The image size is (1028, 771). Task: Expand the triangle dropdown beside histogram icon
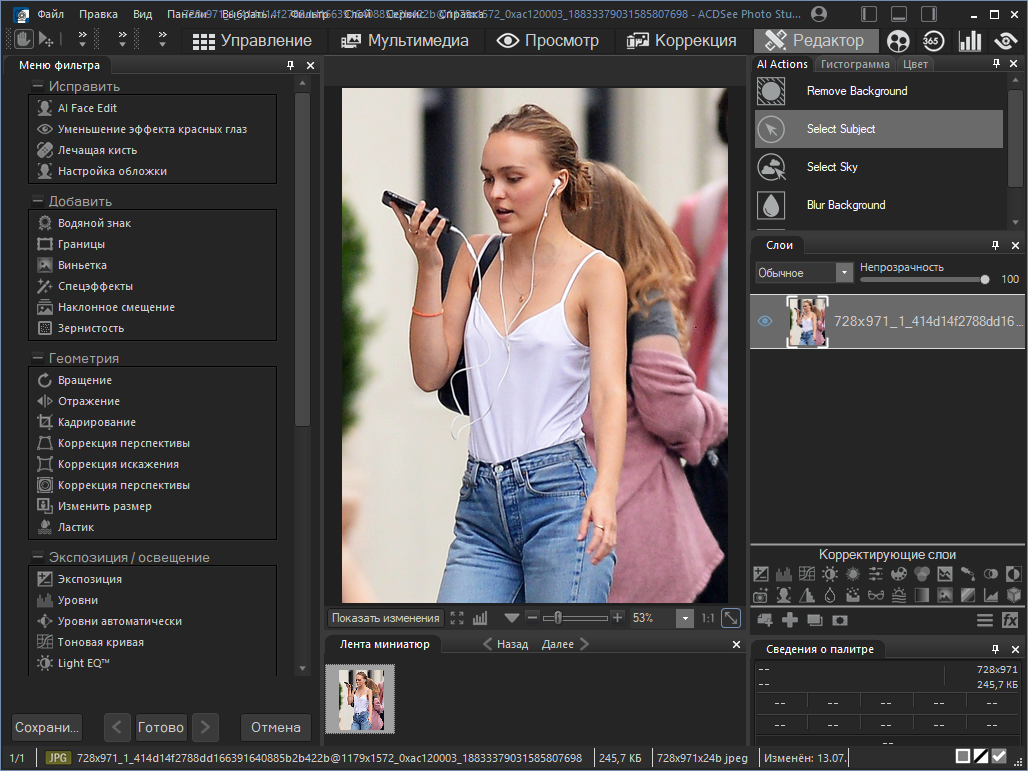pos(511,618)
